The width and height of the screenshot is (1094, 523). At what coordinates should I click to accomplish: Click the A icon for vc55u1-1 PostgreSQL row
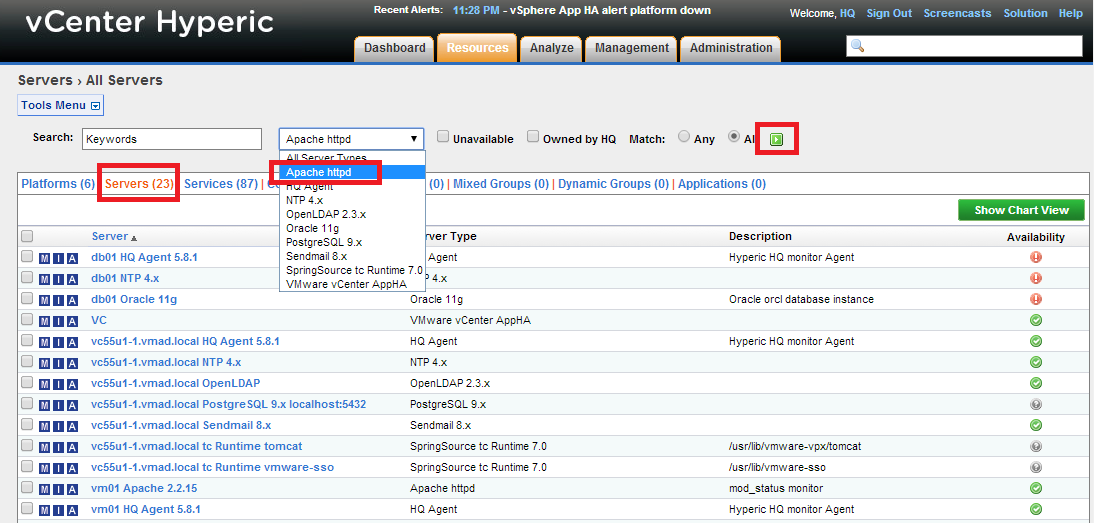[x=73, y=404]
